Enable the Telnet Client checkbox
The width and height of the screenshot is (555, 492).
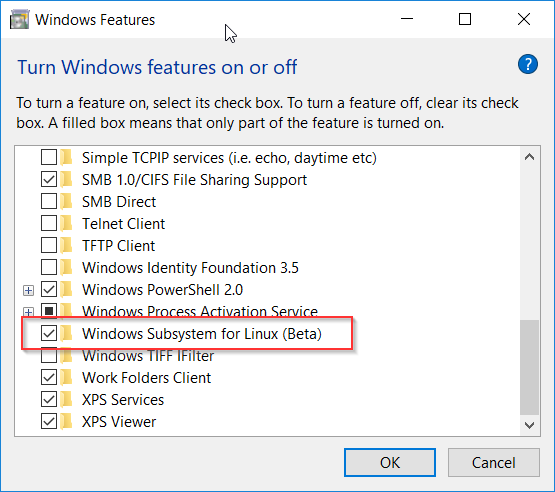click(x=49, y=224)
